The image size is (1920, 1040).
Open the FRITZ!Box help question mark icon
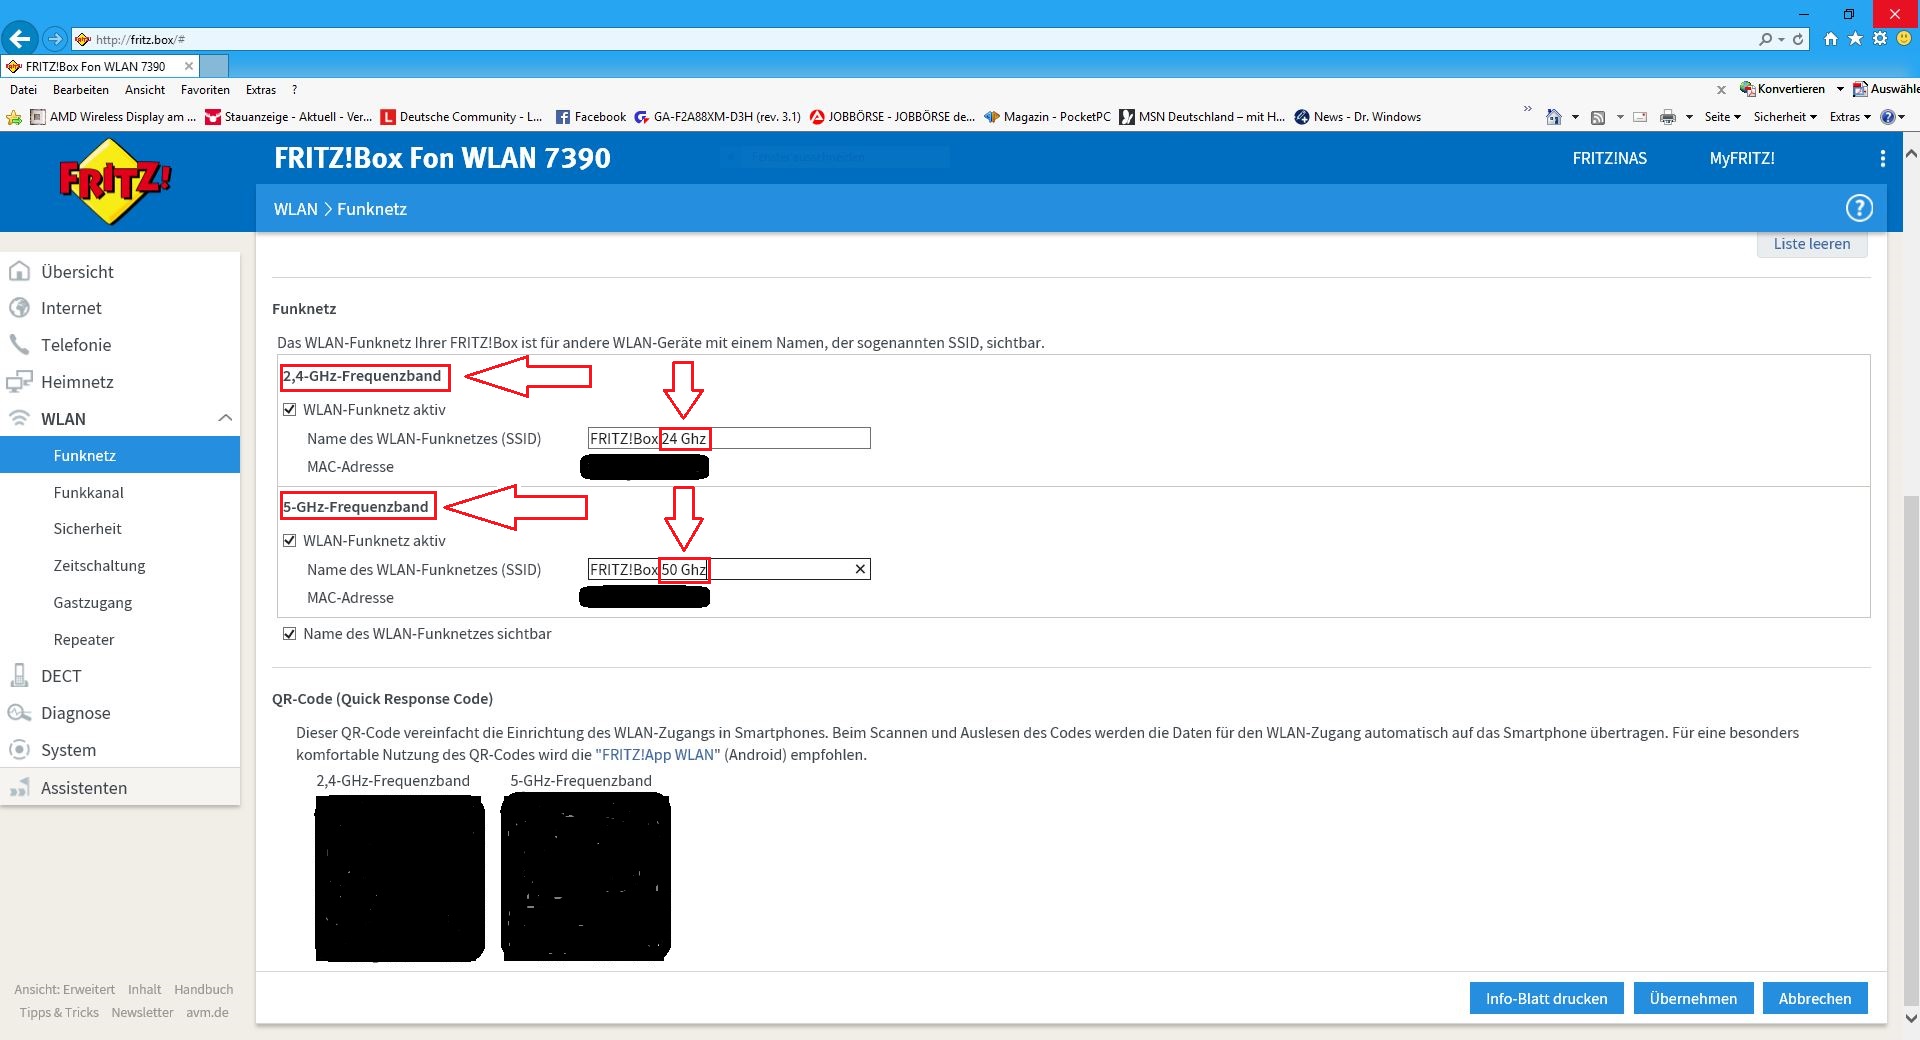coord(1859,208)
